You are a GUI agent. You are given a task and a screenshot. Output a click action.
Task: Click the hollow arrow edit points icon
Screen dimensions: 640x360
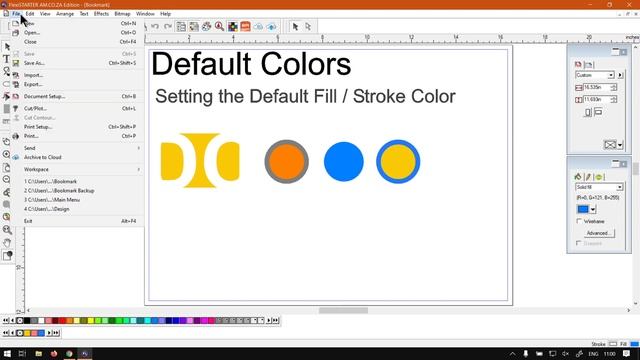[x=308, y=27]
